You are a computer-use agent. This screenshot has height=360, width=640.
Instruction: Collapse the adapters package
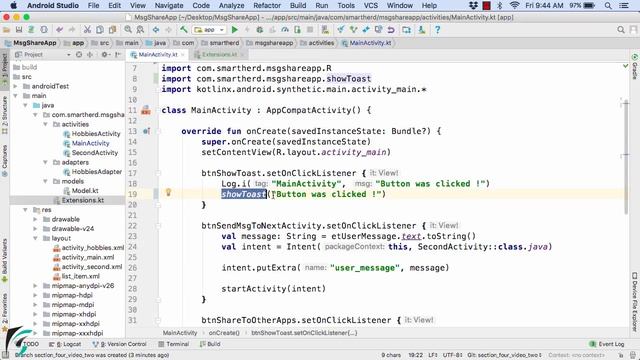click(45, 162)
